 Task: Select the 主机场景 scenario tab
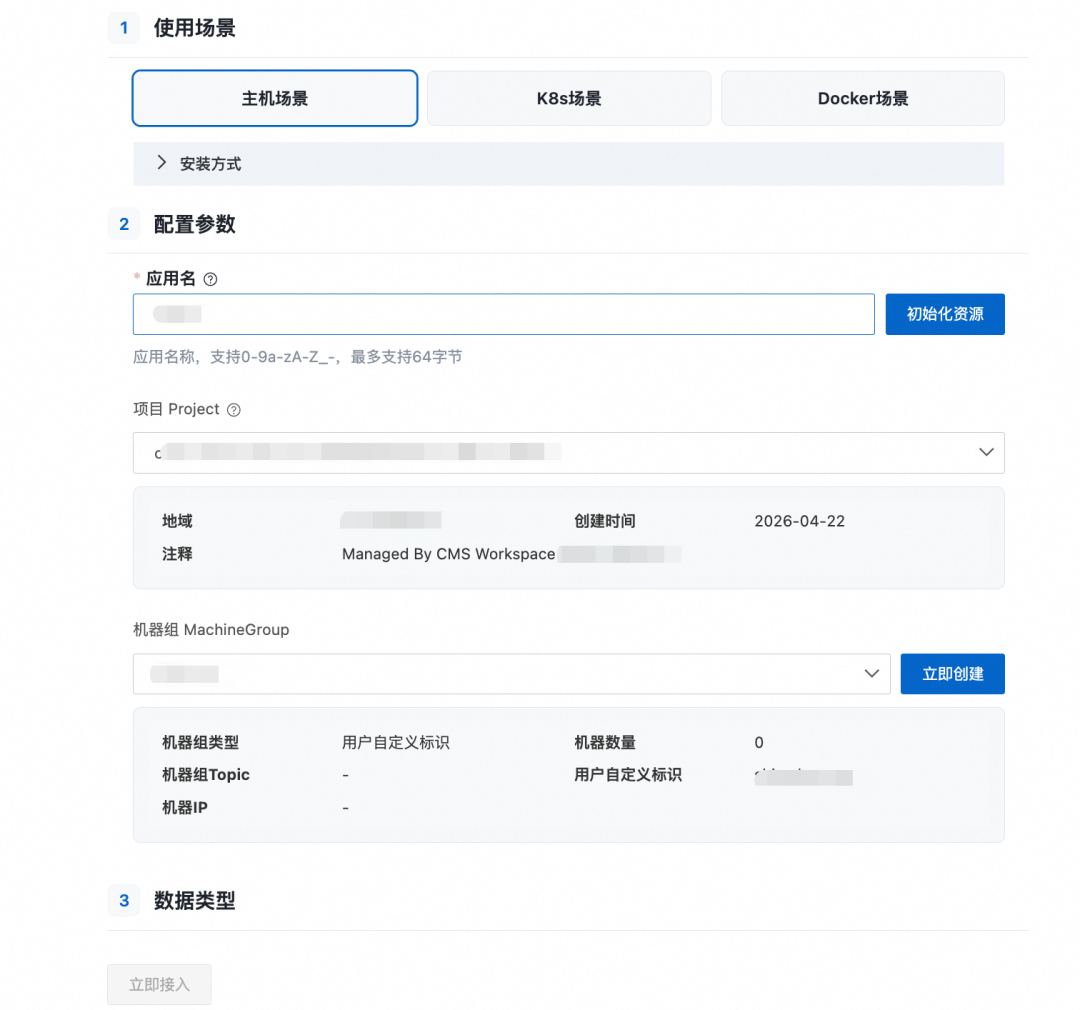click(274, 98)
